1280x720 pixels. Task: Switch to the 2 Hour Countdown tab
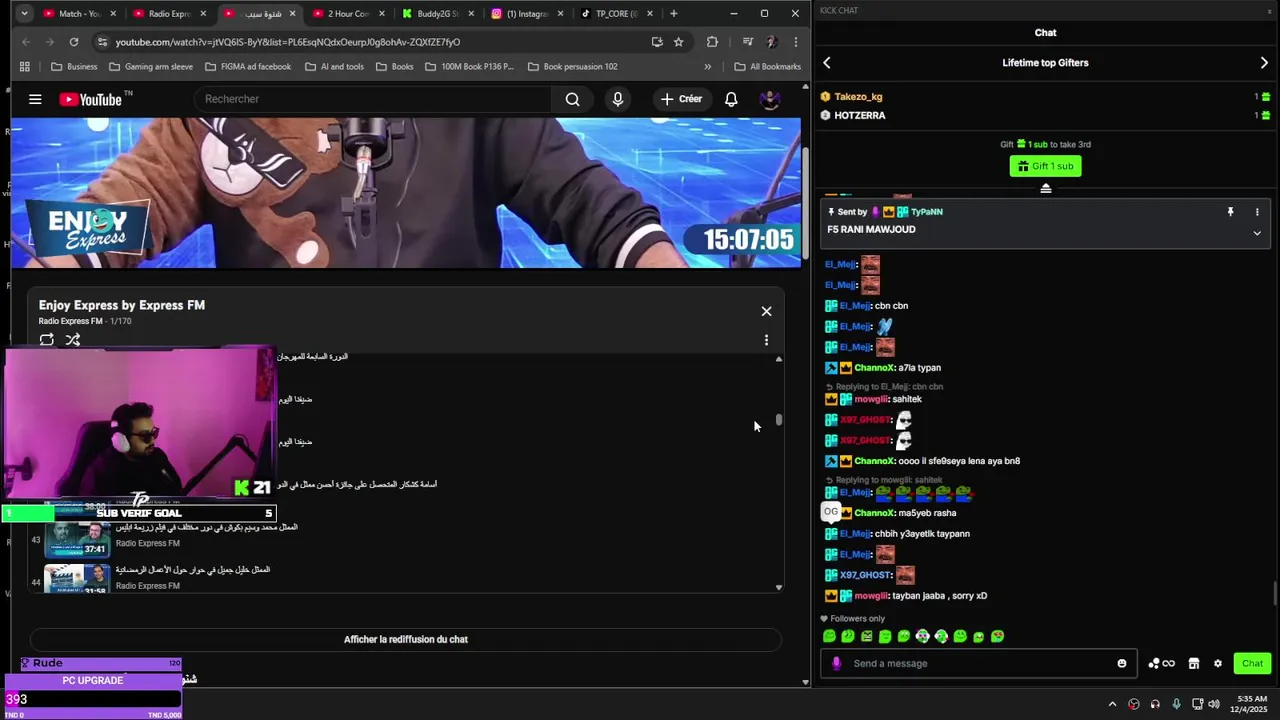click(347, 14)
